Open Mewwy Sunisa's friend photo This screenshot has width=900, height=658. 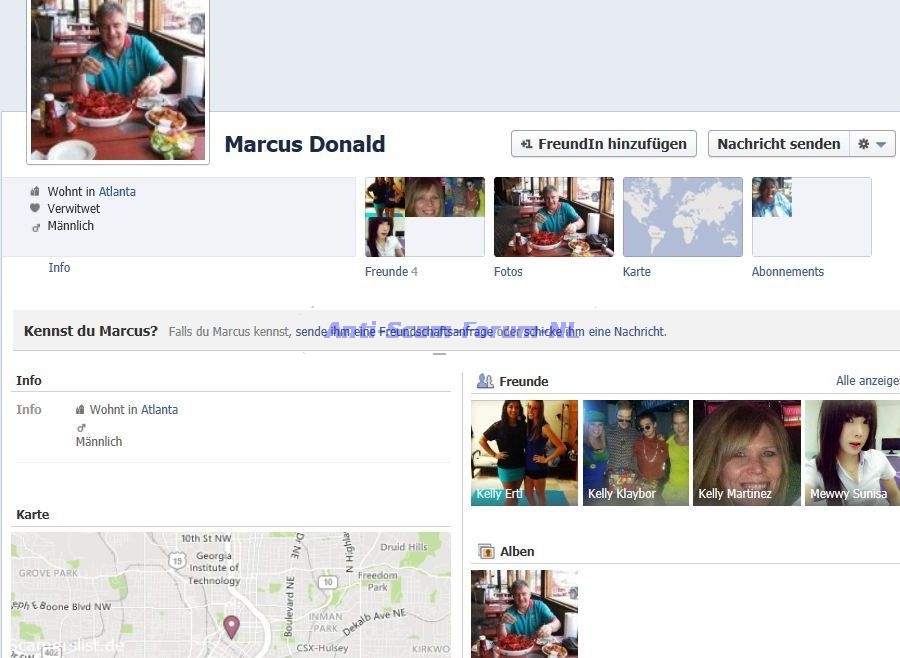coord(852,452)
